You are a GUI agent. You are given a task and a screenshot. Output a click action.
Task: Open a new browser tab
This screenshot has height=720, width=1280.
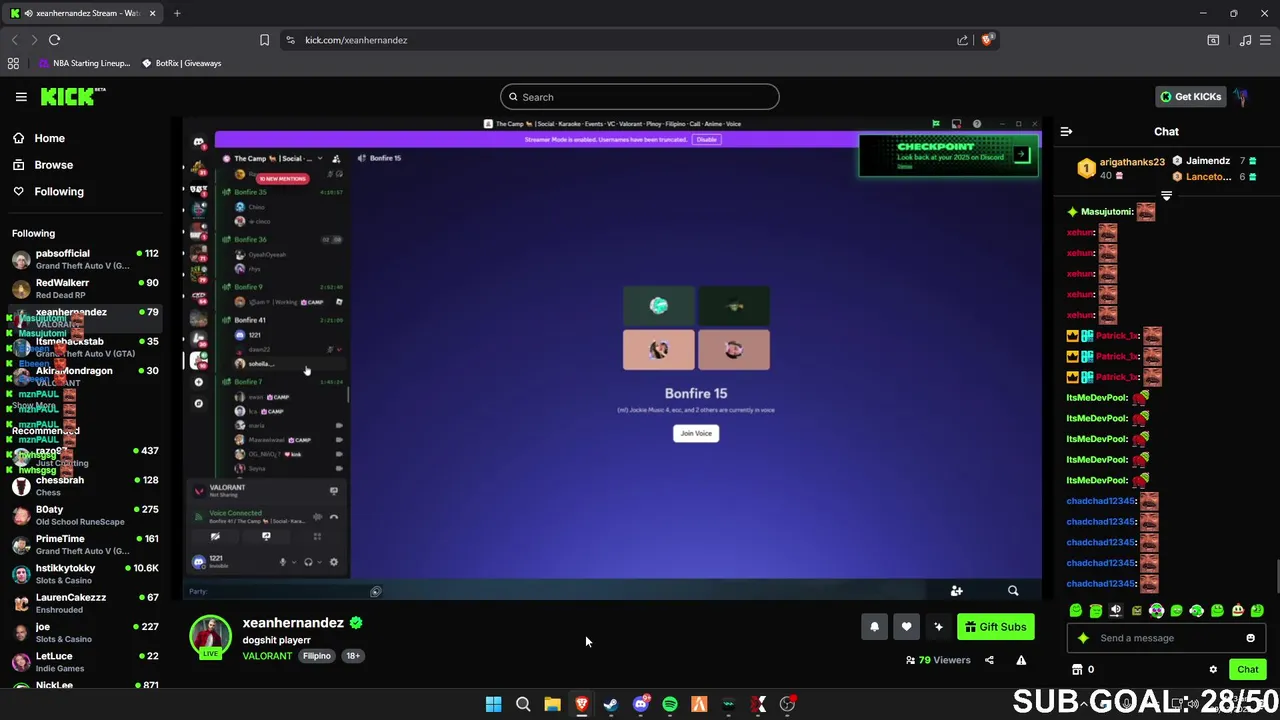click(177, 13)
